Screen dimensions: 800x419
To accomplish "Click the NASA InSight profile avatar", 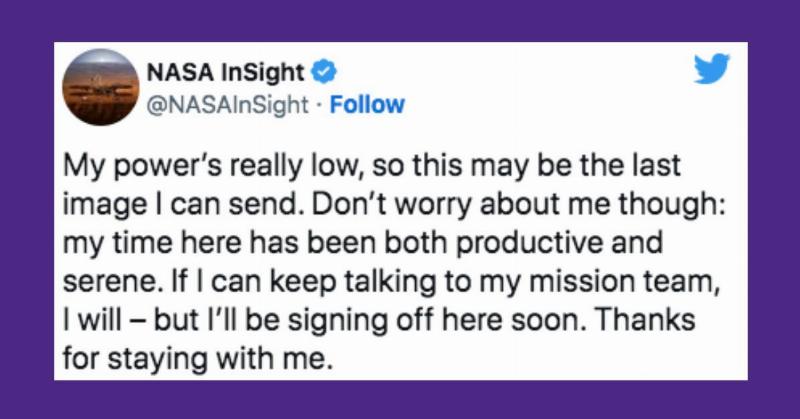I will coord(100,88).
